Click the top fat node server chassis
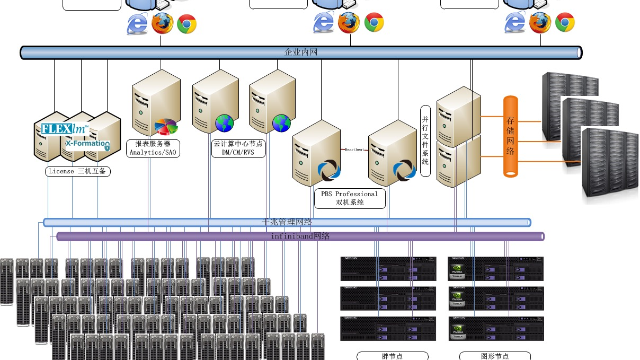Image resolution: width=640 pixels, height=360 pixels. click(x=388, y=269)
